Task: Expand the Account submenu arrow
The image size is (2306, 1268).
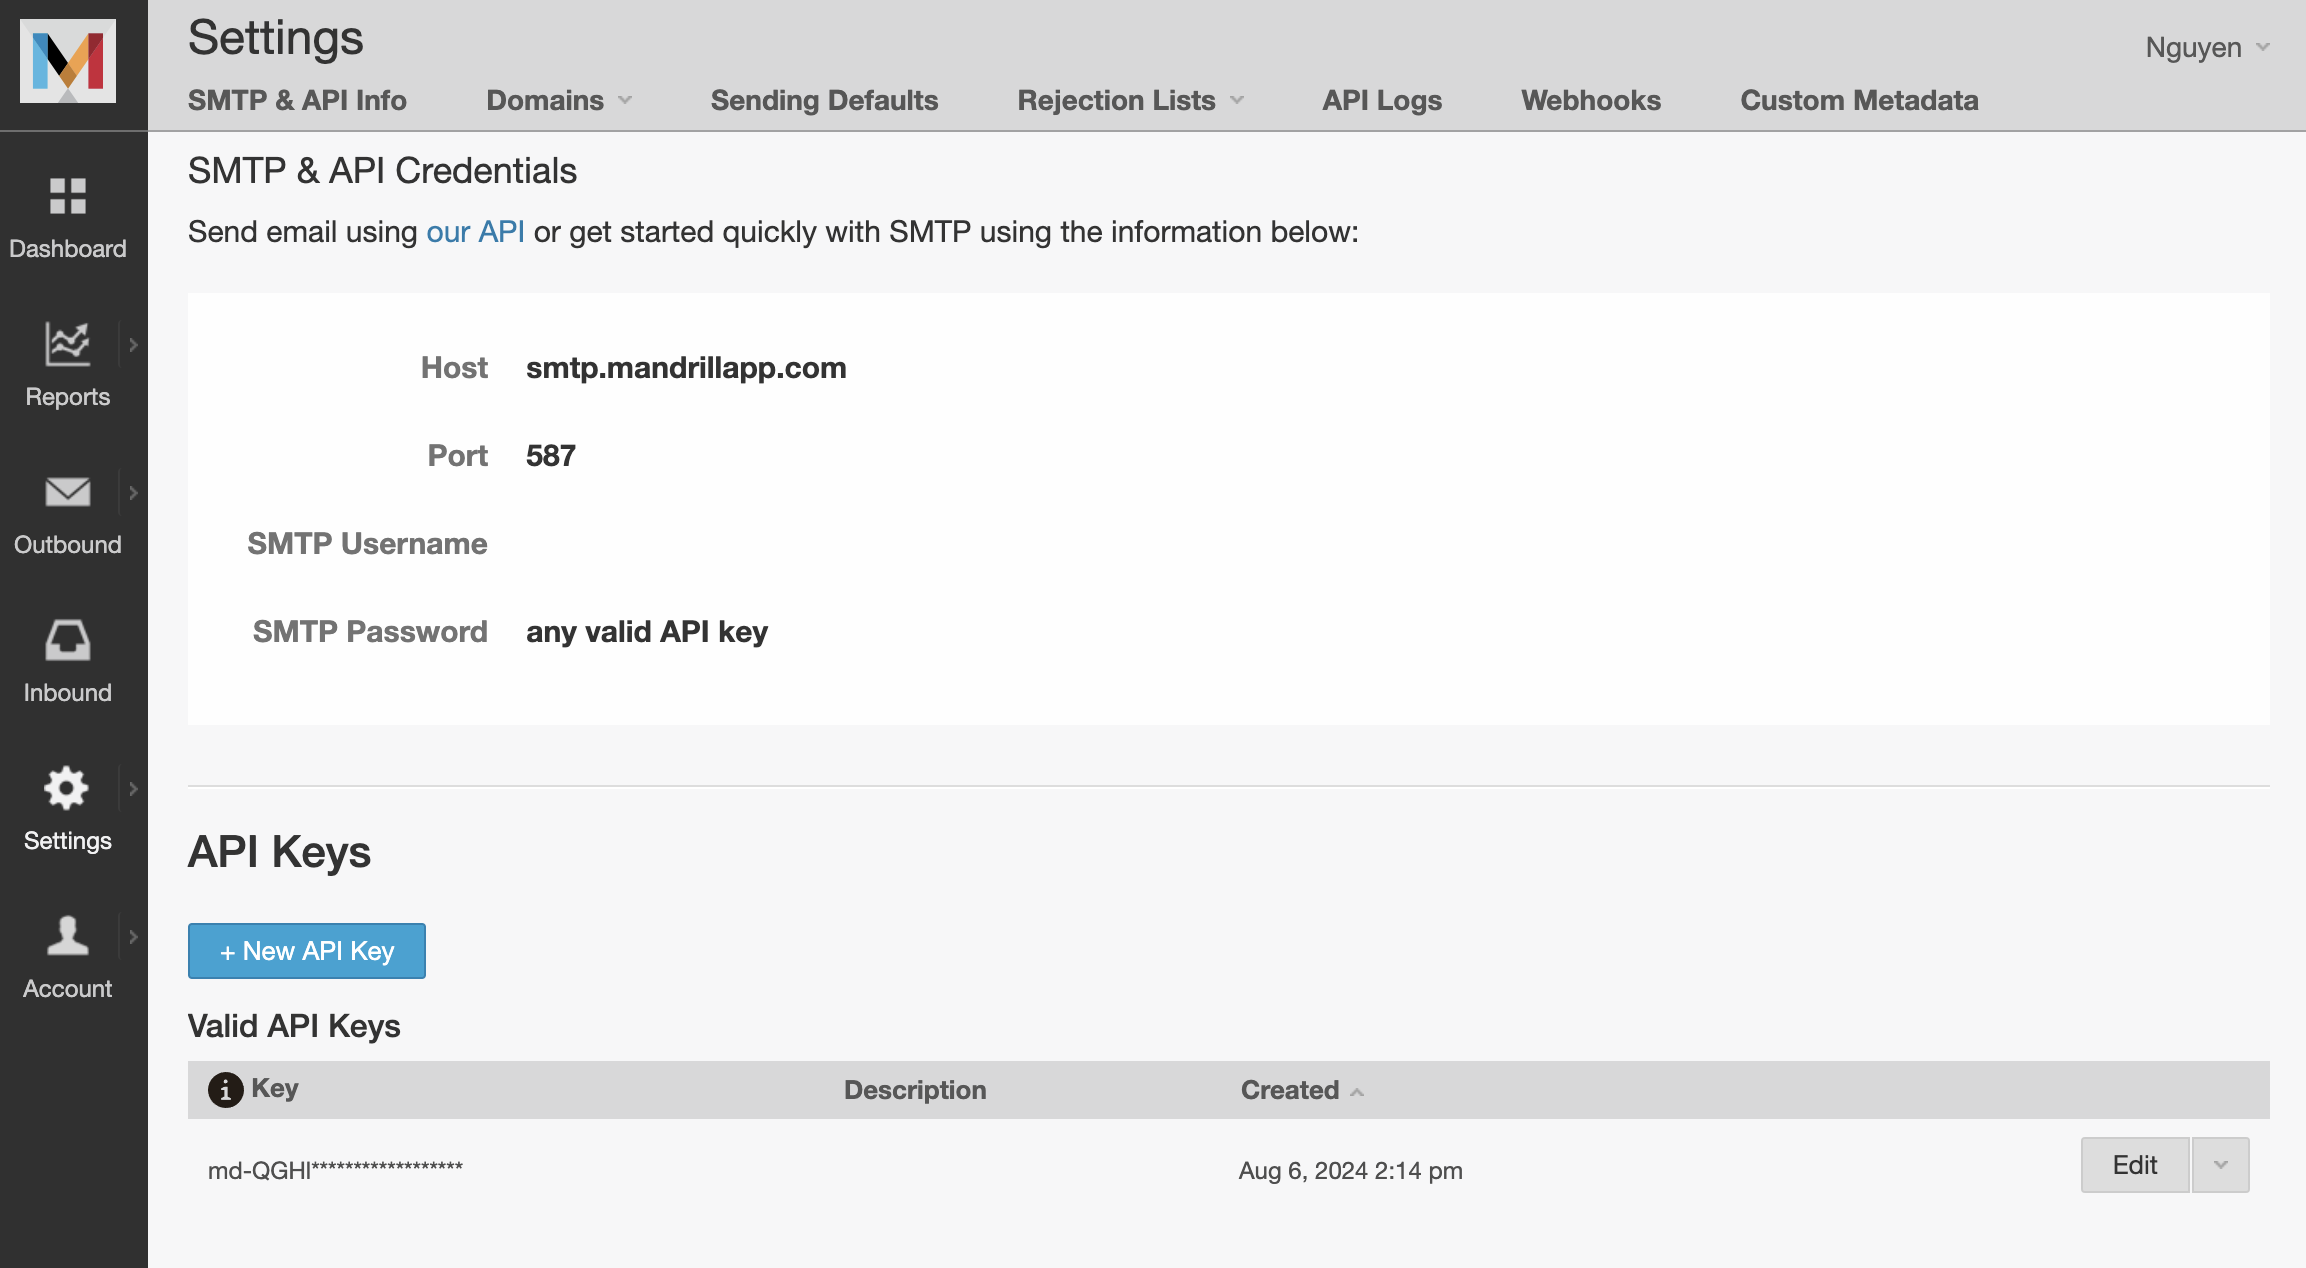Action: pyautogui.click(x=133, y=937)
